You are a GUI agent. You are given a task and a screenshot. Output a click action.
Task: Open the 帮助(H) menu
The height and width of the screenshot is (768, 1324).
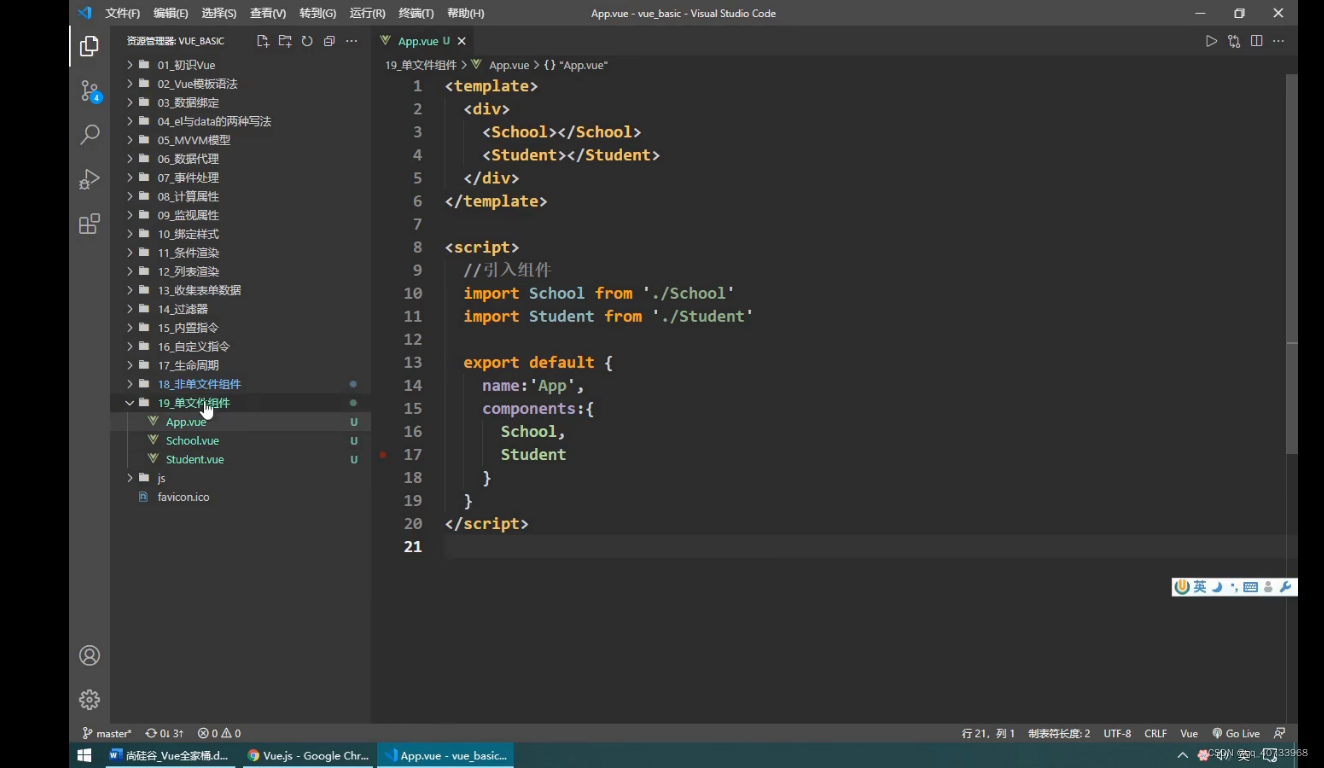click(x=466, y=13)
